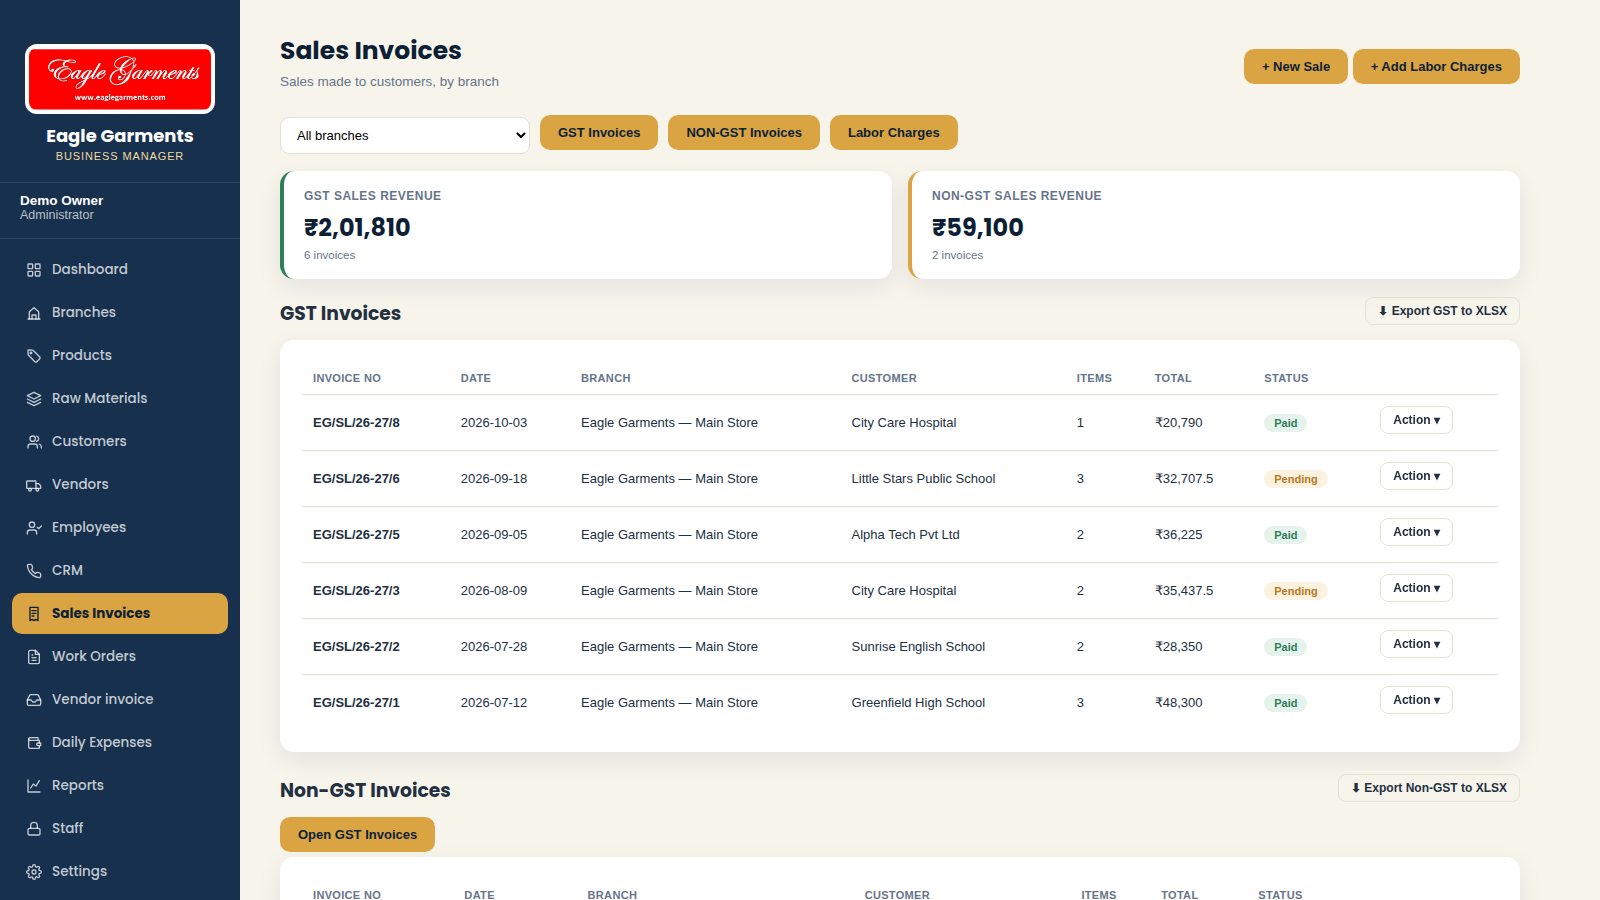Click the CRM phone icon

(34, 571)
